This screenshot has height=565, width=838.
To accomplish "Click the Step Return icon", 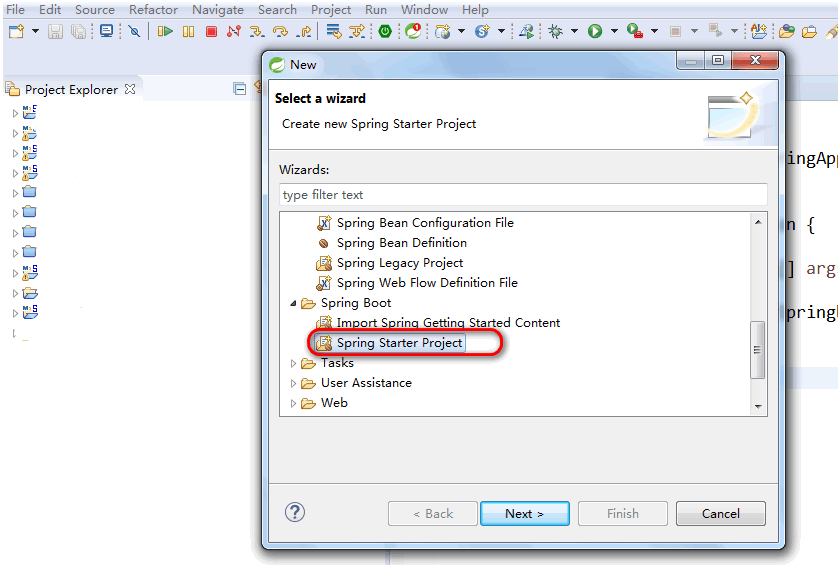I will tap(304, 32).
